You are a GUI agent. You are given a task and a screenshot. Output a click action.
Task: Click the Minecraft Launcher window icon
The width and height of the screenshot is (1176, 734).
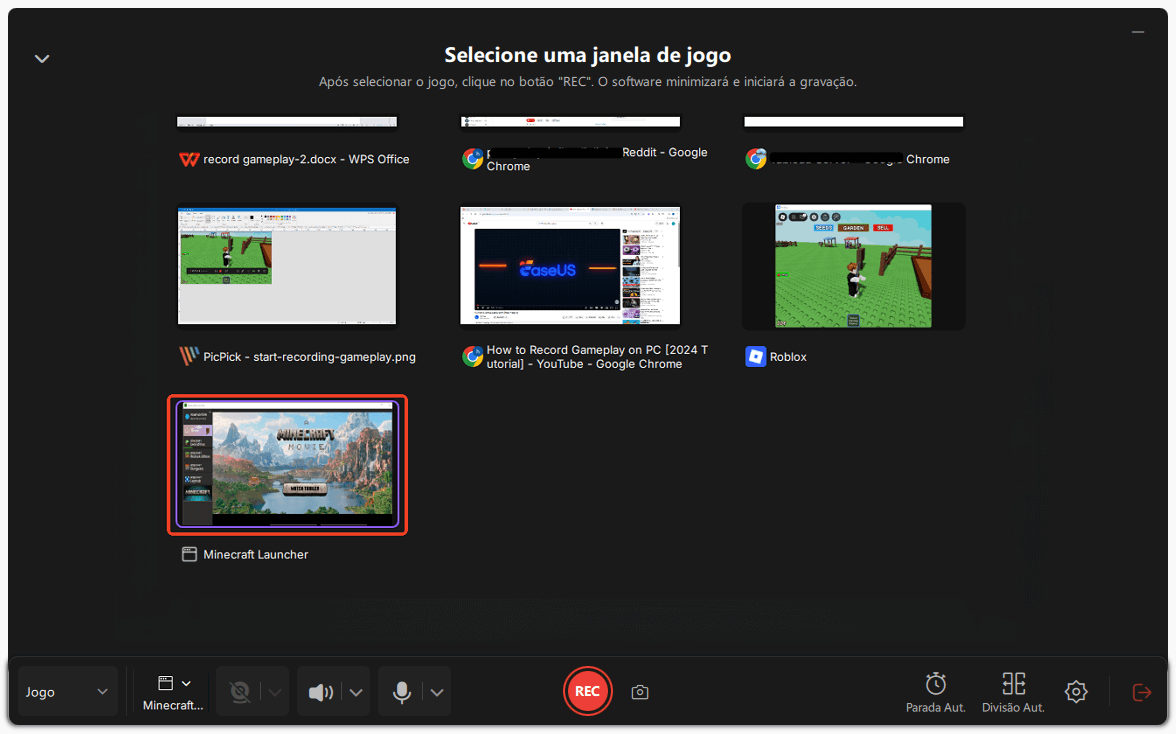189,555
